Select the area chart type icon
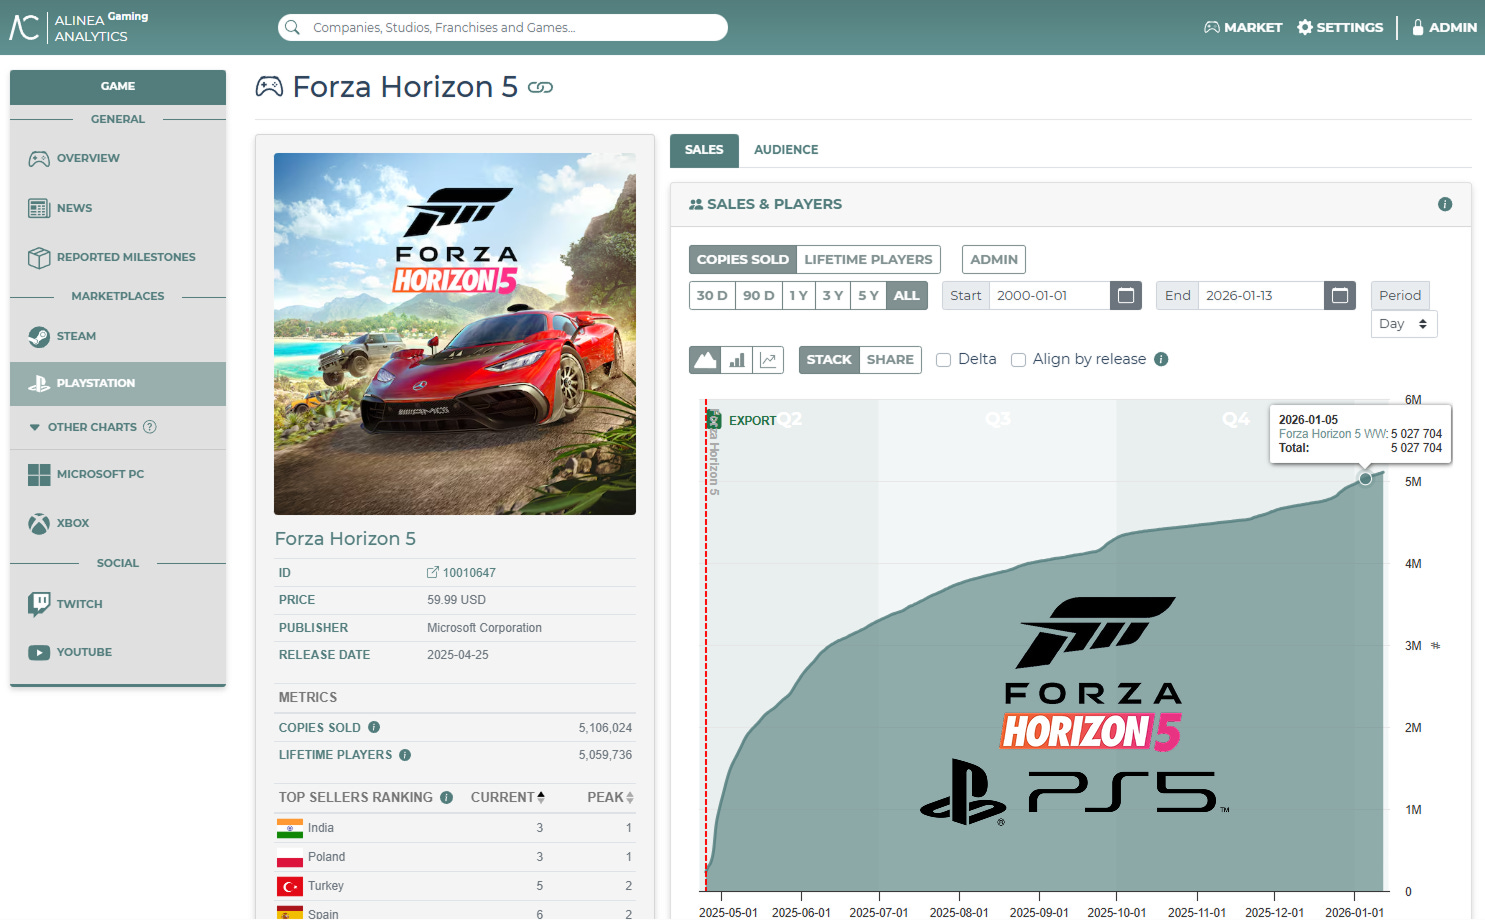 pyautogui.click(x=705, y=360)
